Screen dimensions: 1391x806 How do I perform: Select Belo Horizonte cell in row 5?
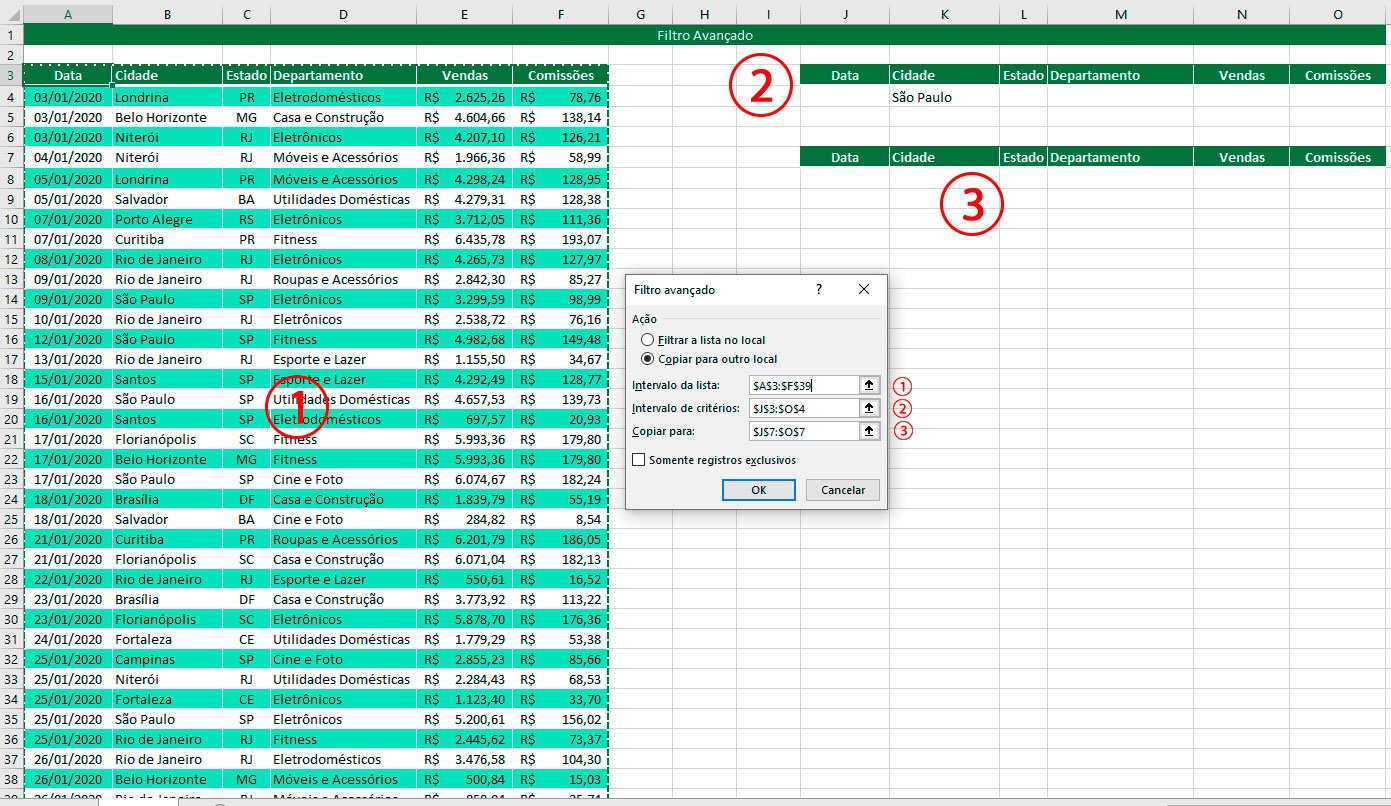[x=167, y=117]
